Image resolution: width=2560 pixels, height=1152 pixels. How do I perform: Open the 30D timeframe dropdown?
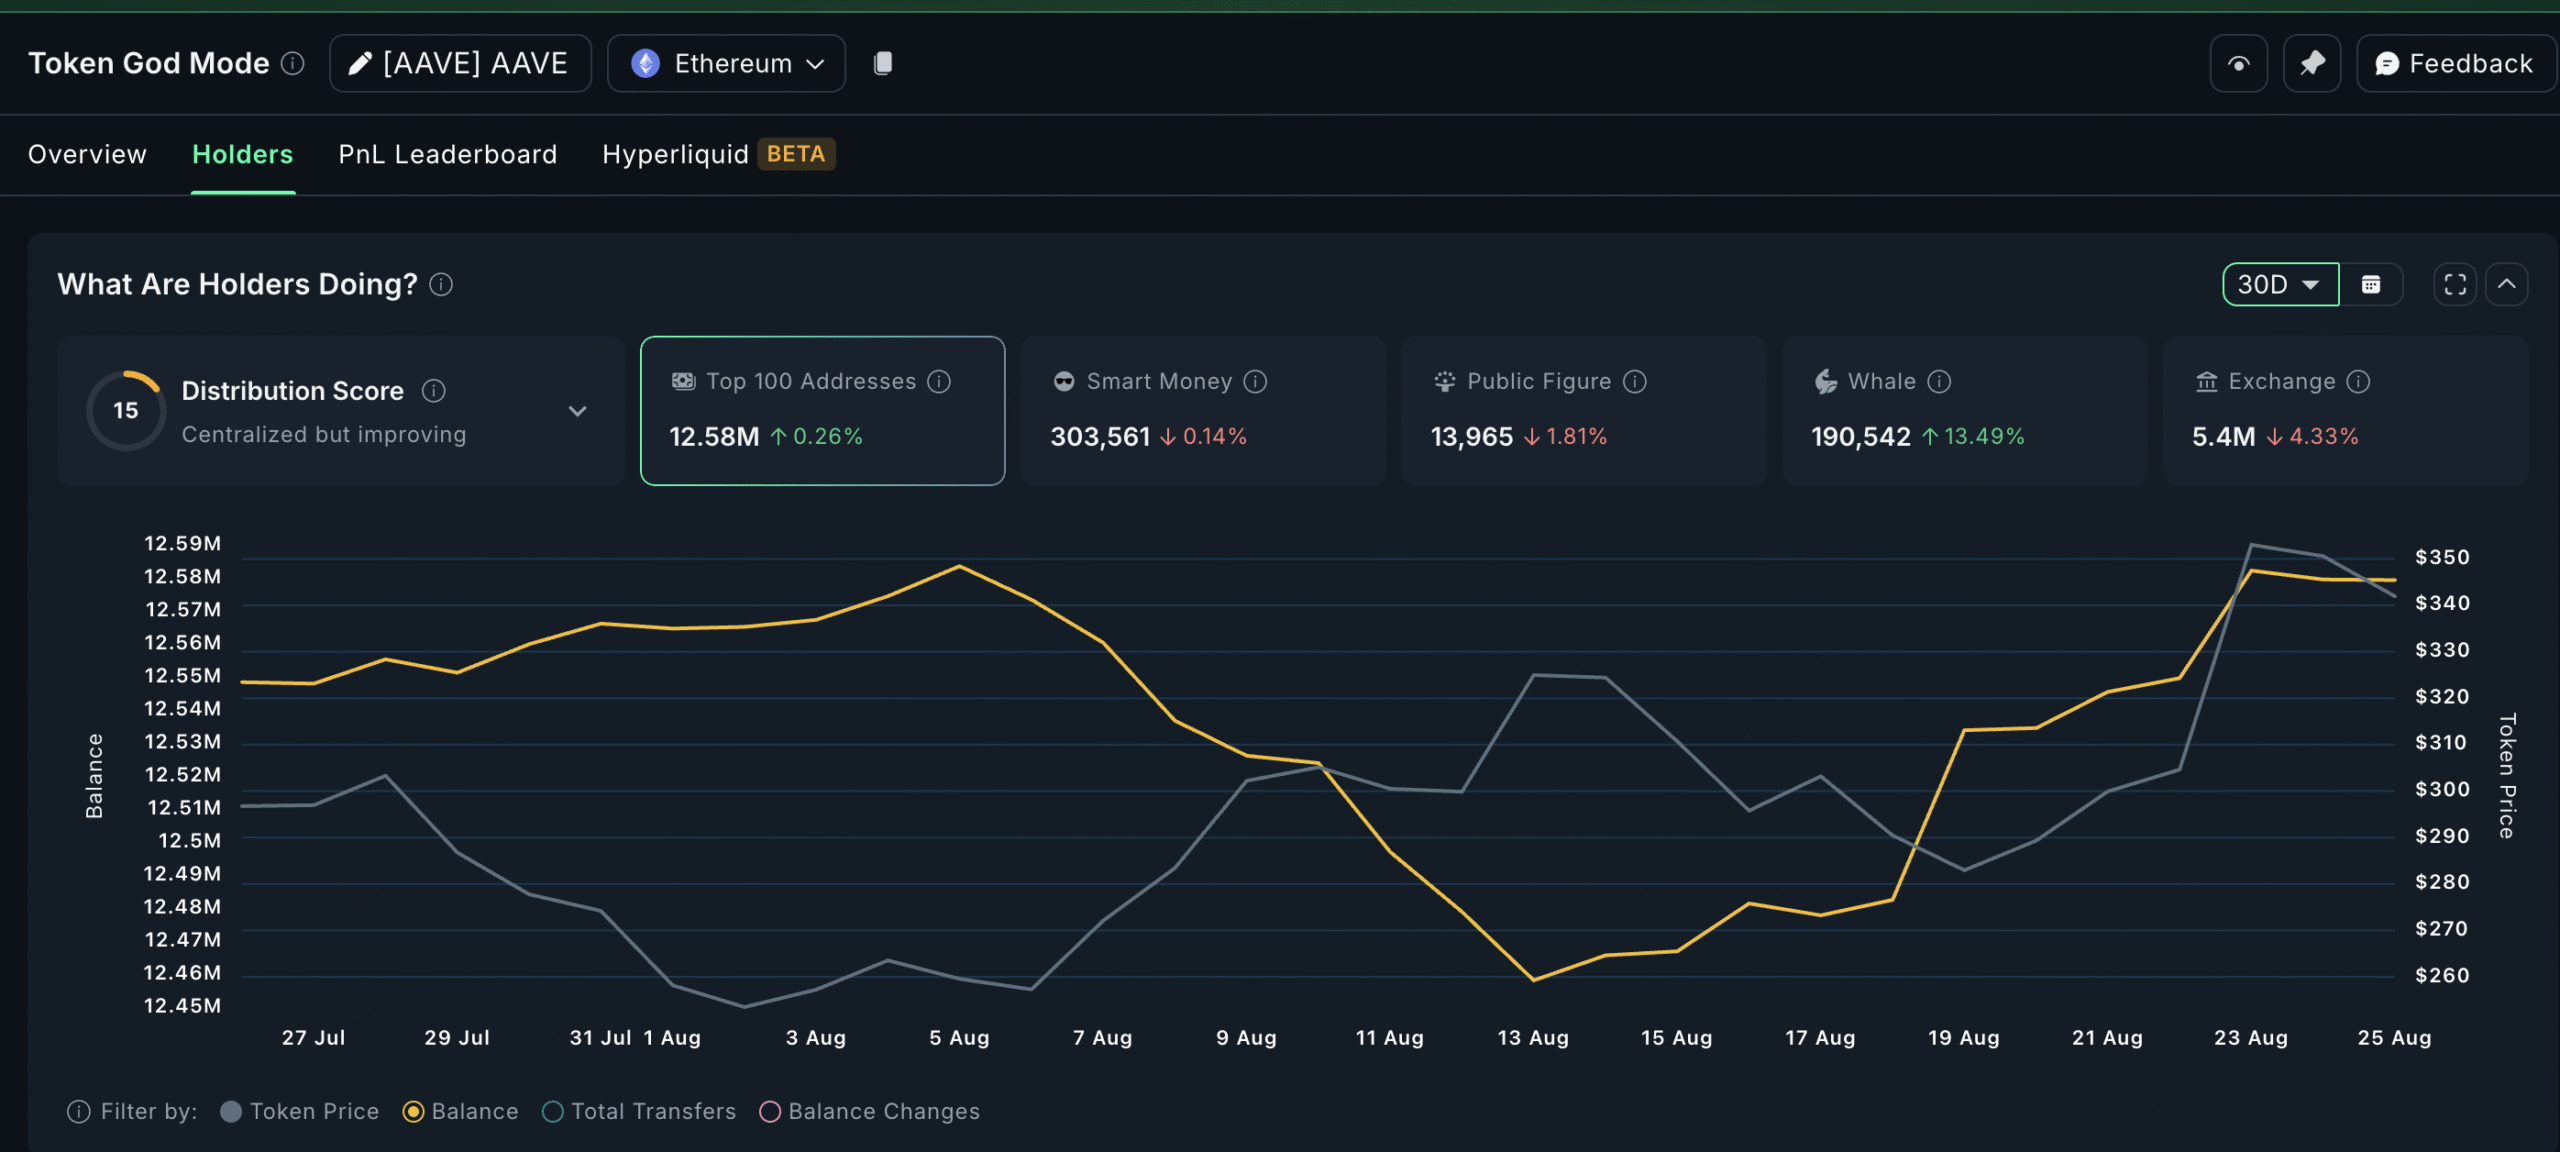(x=2280, y=284)
